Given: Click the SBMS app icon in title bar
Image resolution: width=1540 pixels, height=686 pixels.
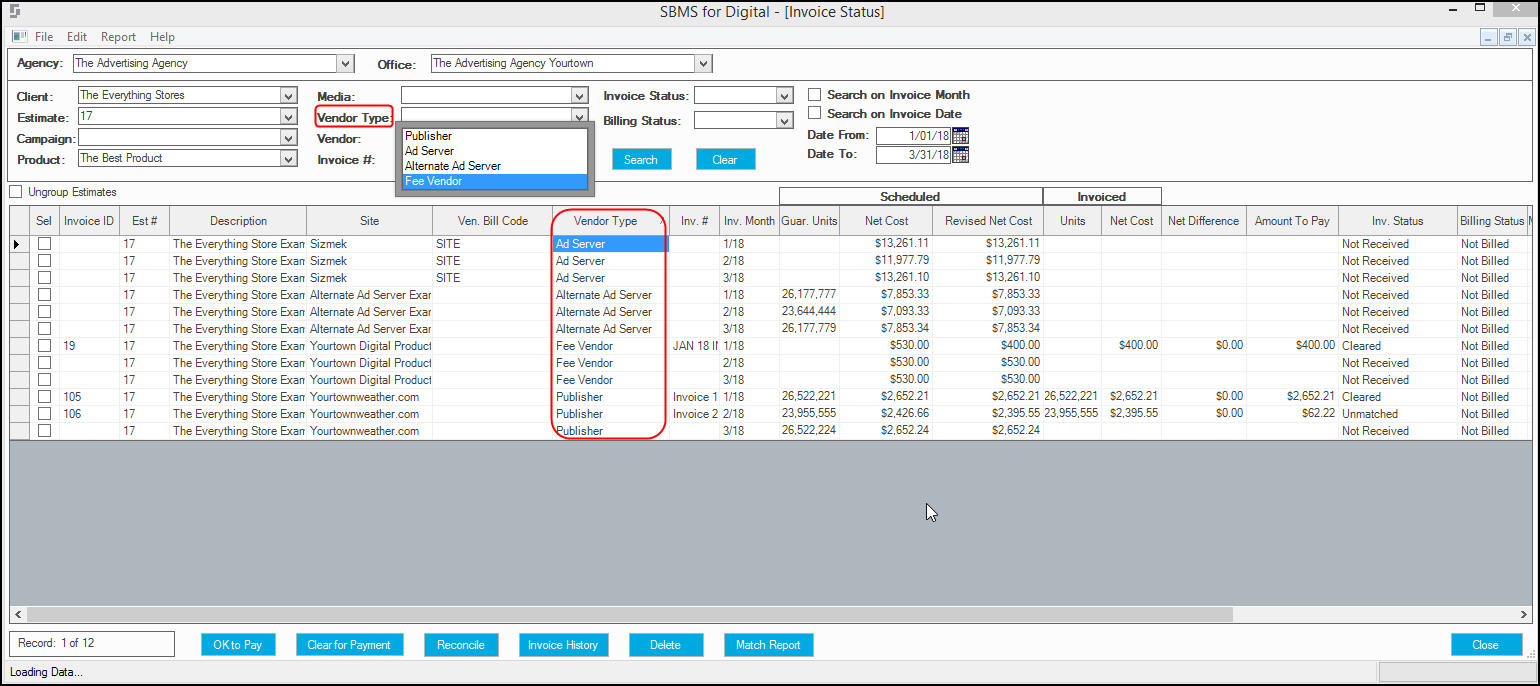Looking at the screenshot, I should pos(15,12).
